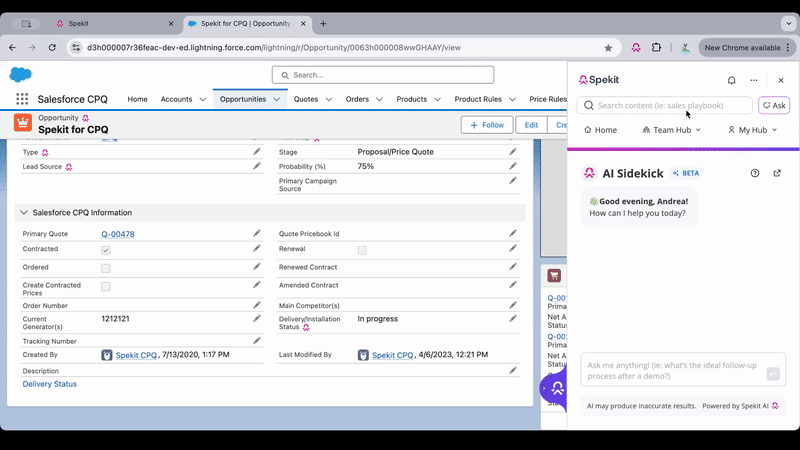Screen dimensions: 800x450
Task: Click the purple Spekit floating button
Action: tap(554, 389)
